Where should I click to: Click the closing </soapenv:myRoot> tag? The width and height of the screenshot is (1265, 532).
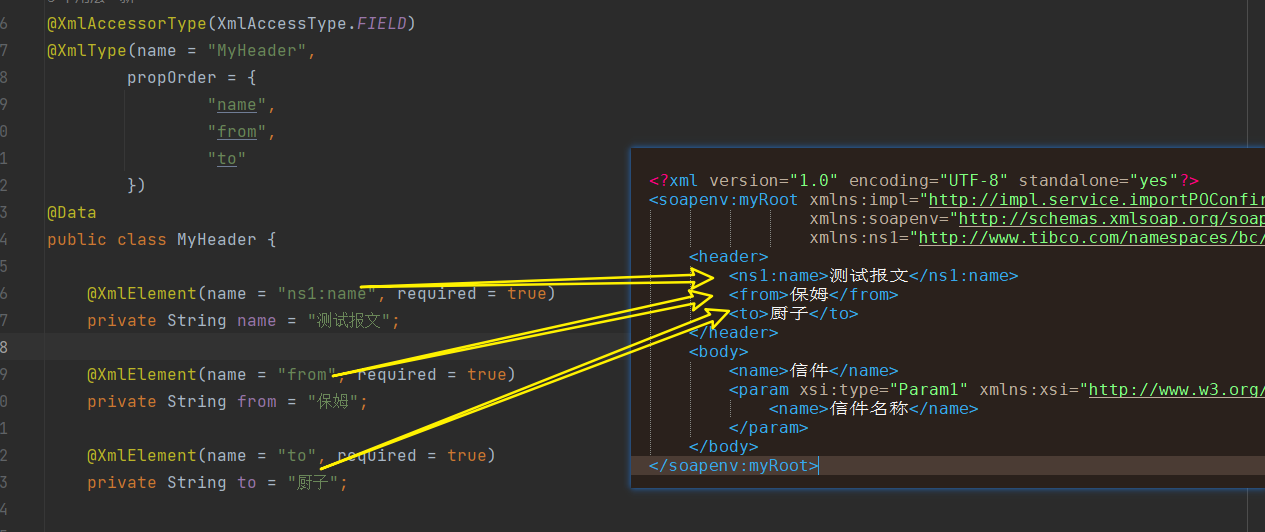coord(733,466)
